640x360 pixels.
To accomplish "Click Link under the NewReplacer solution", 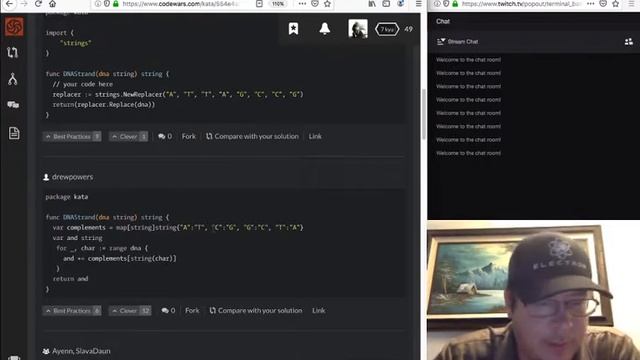I will [315, 136].
